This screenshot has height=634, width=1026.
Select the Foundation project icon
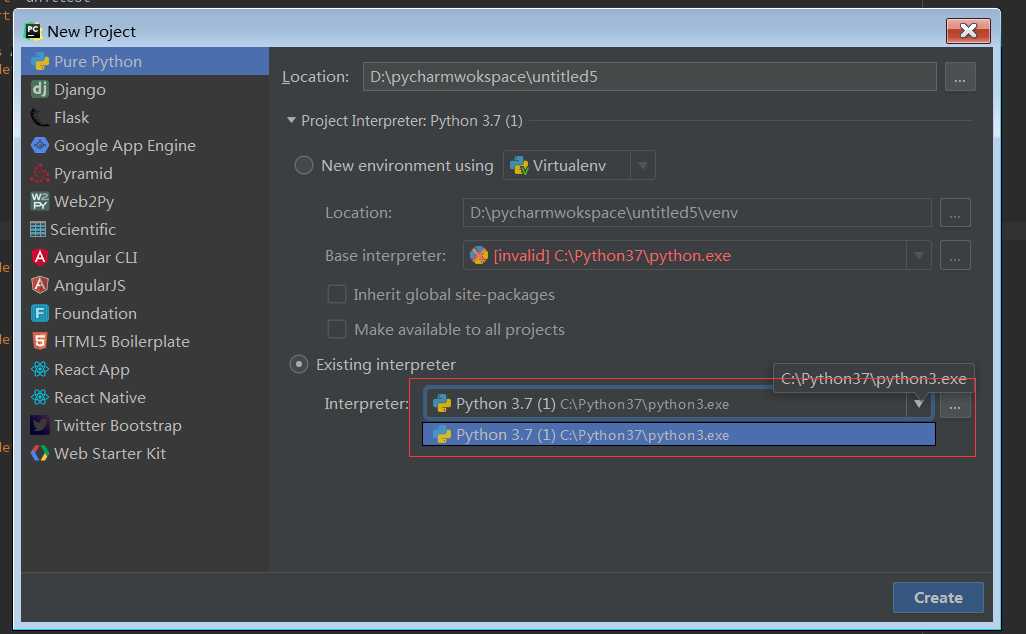coord(39,313)
